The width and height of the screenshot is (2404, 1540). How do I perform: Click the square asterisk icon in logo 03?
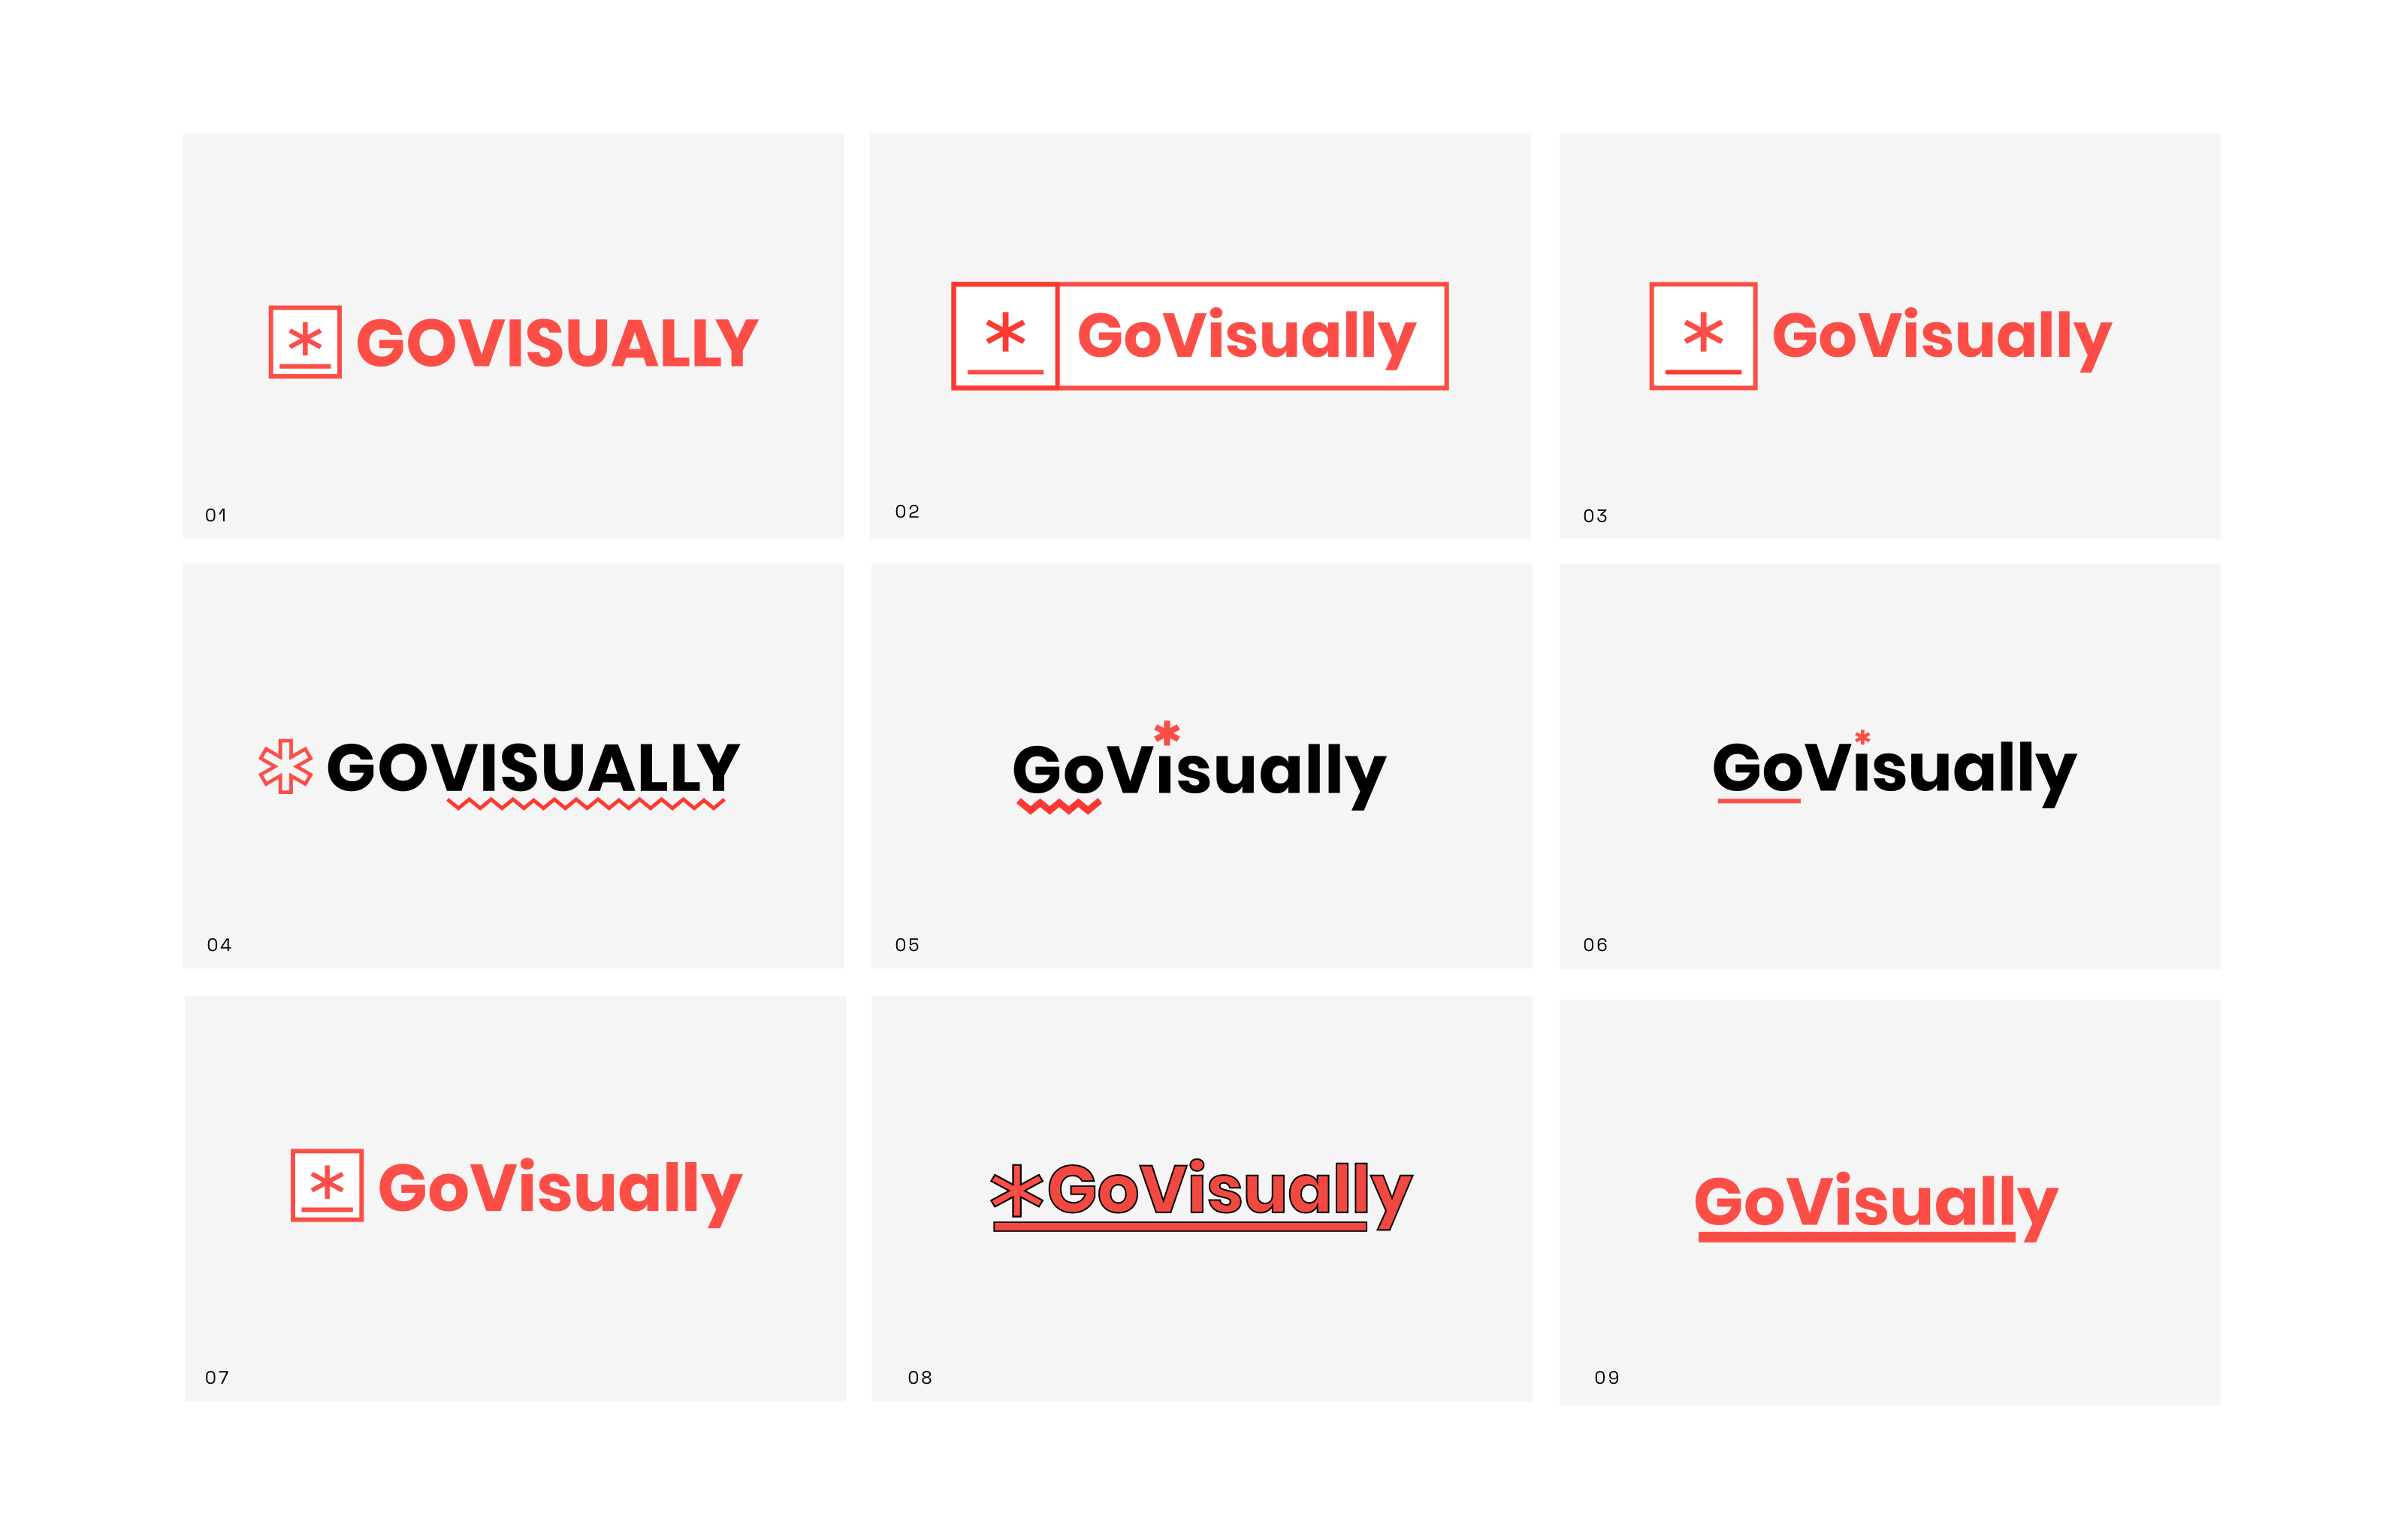(x=1702, y=336)
